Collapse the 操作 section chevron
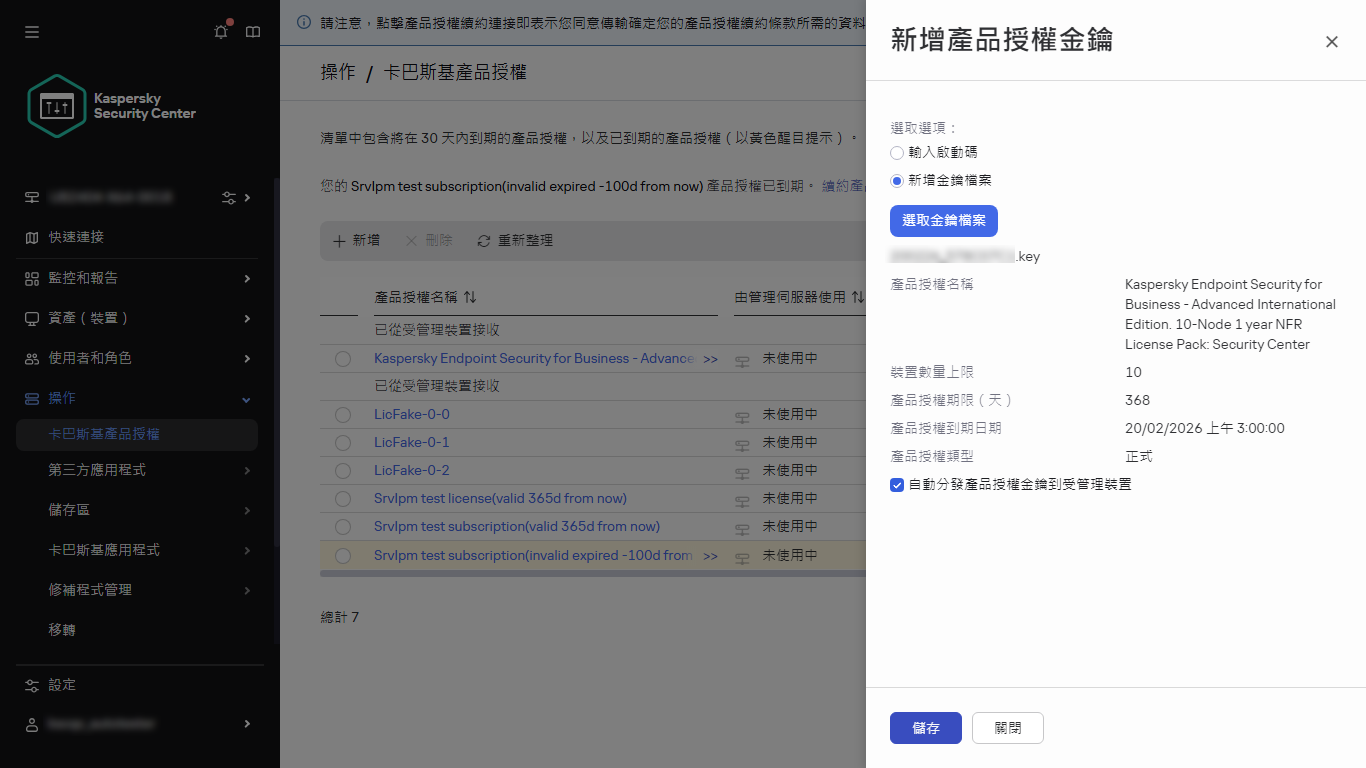The width and height of the screenshot is (1366, 768). (x=245, y=398)
